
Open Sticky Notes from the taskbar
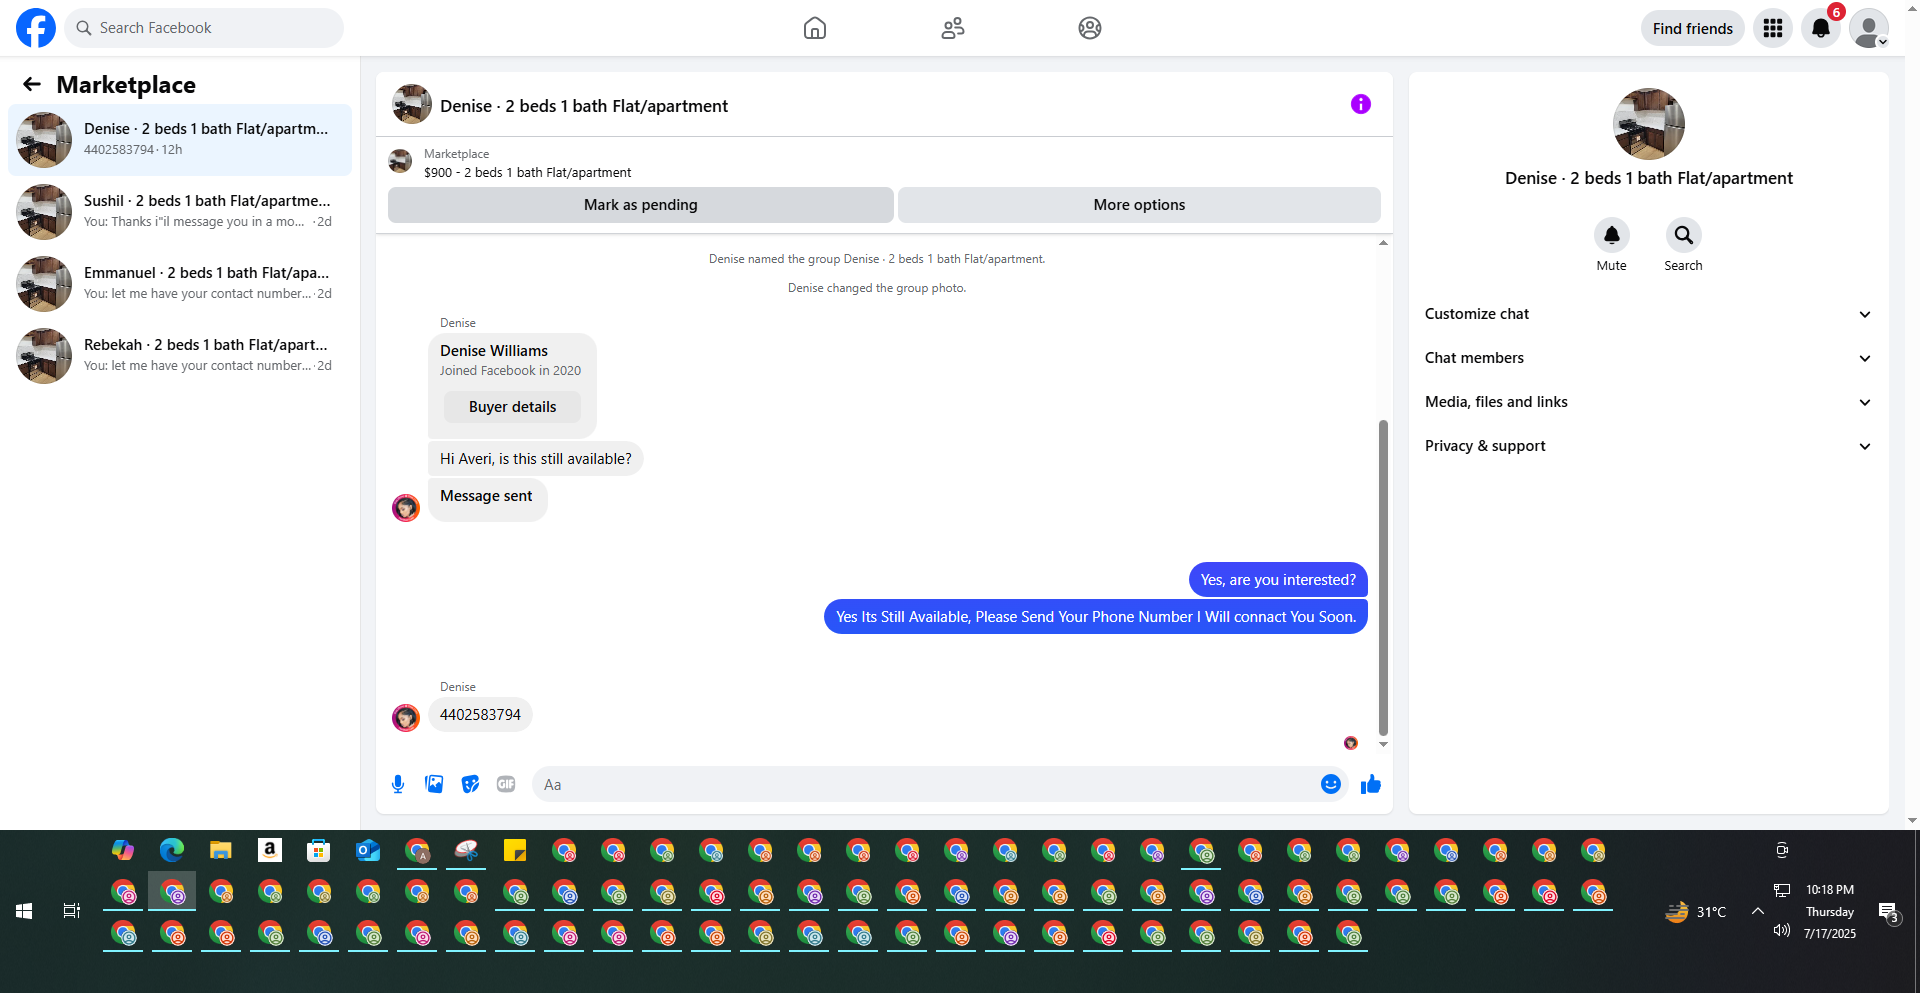click(515, 851)
